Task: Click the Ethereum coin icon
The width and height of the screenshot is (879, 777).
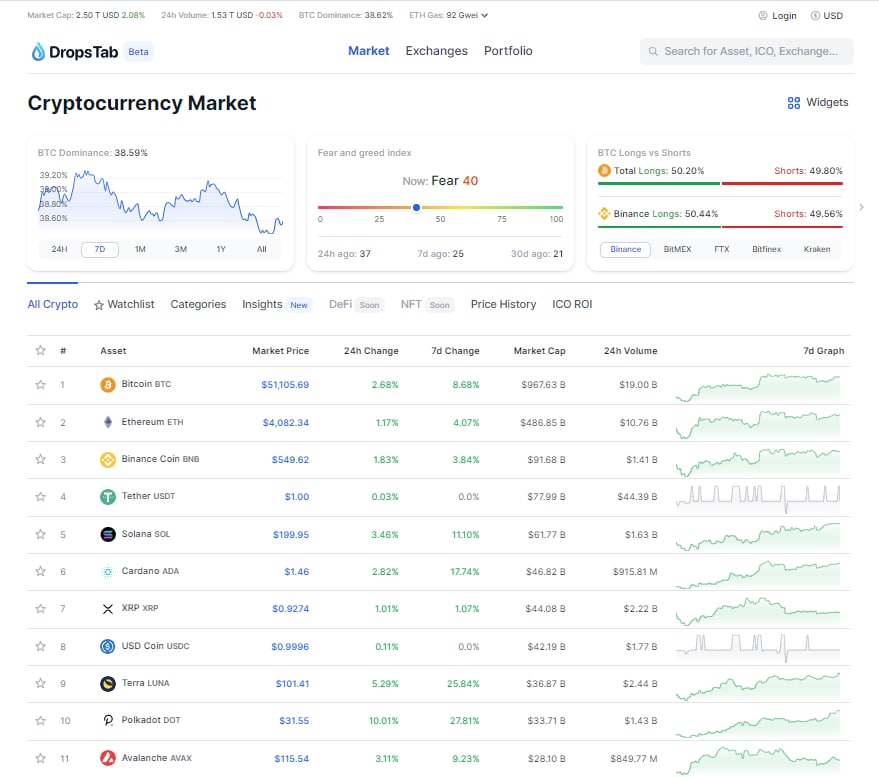Action: (x=108, y=422)
